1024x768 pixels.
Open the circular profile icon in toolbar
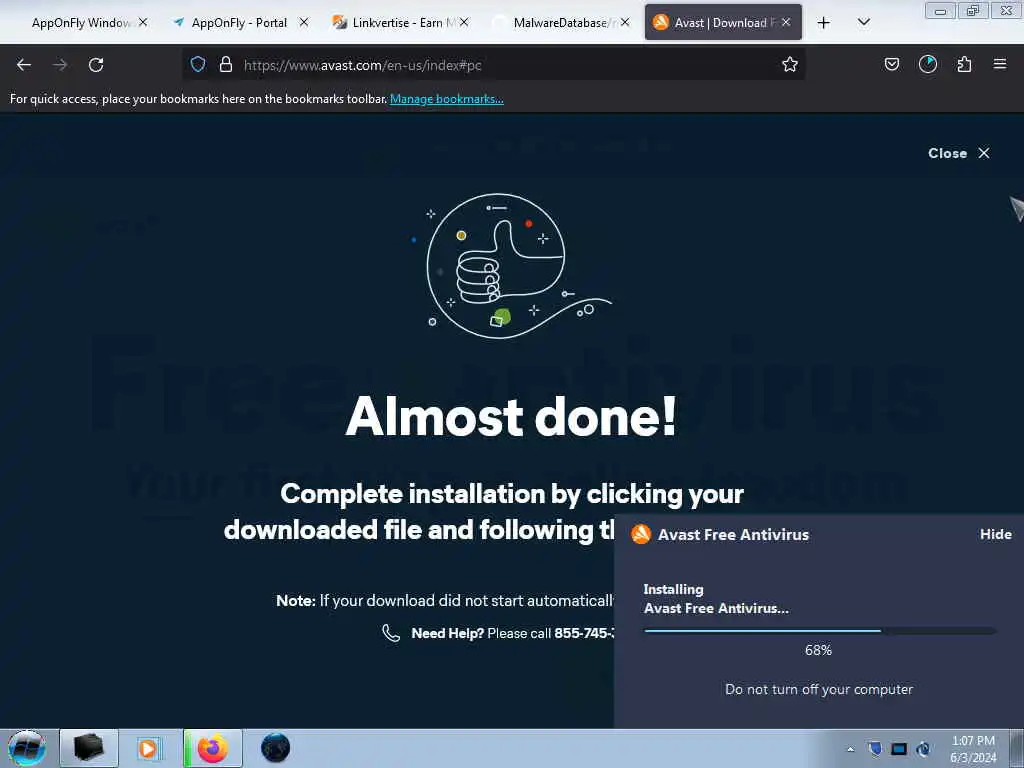point(927,64)
